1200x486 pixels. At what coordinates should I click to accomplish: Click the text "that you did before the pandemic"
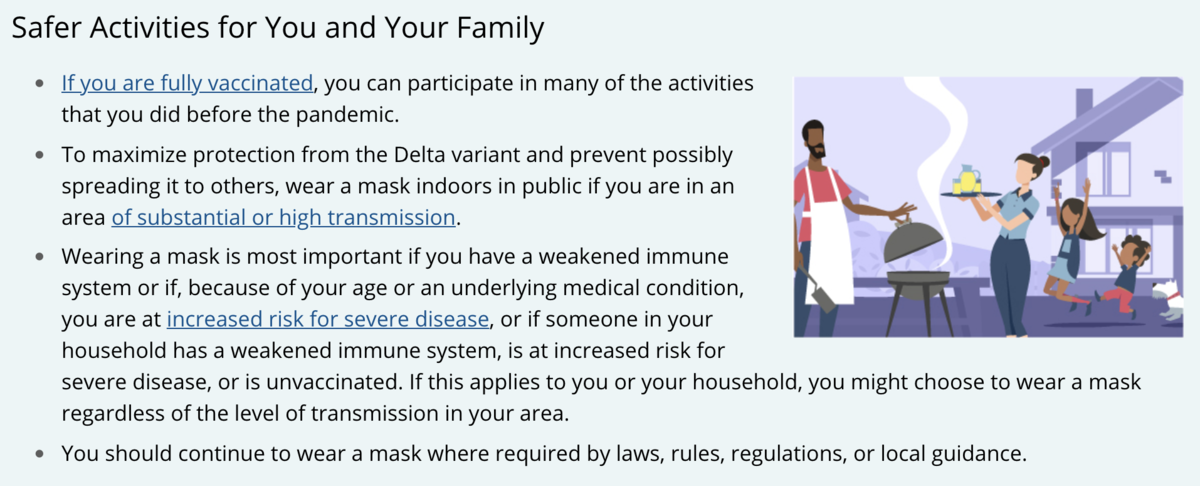230,114
